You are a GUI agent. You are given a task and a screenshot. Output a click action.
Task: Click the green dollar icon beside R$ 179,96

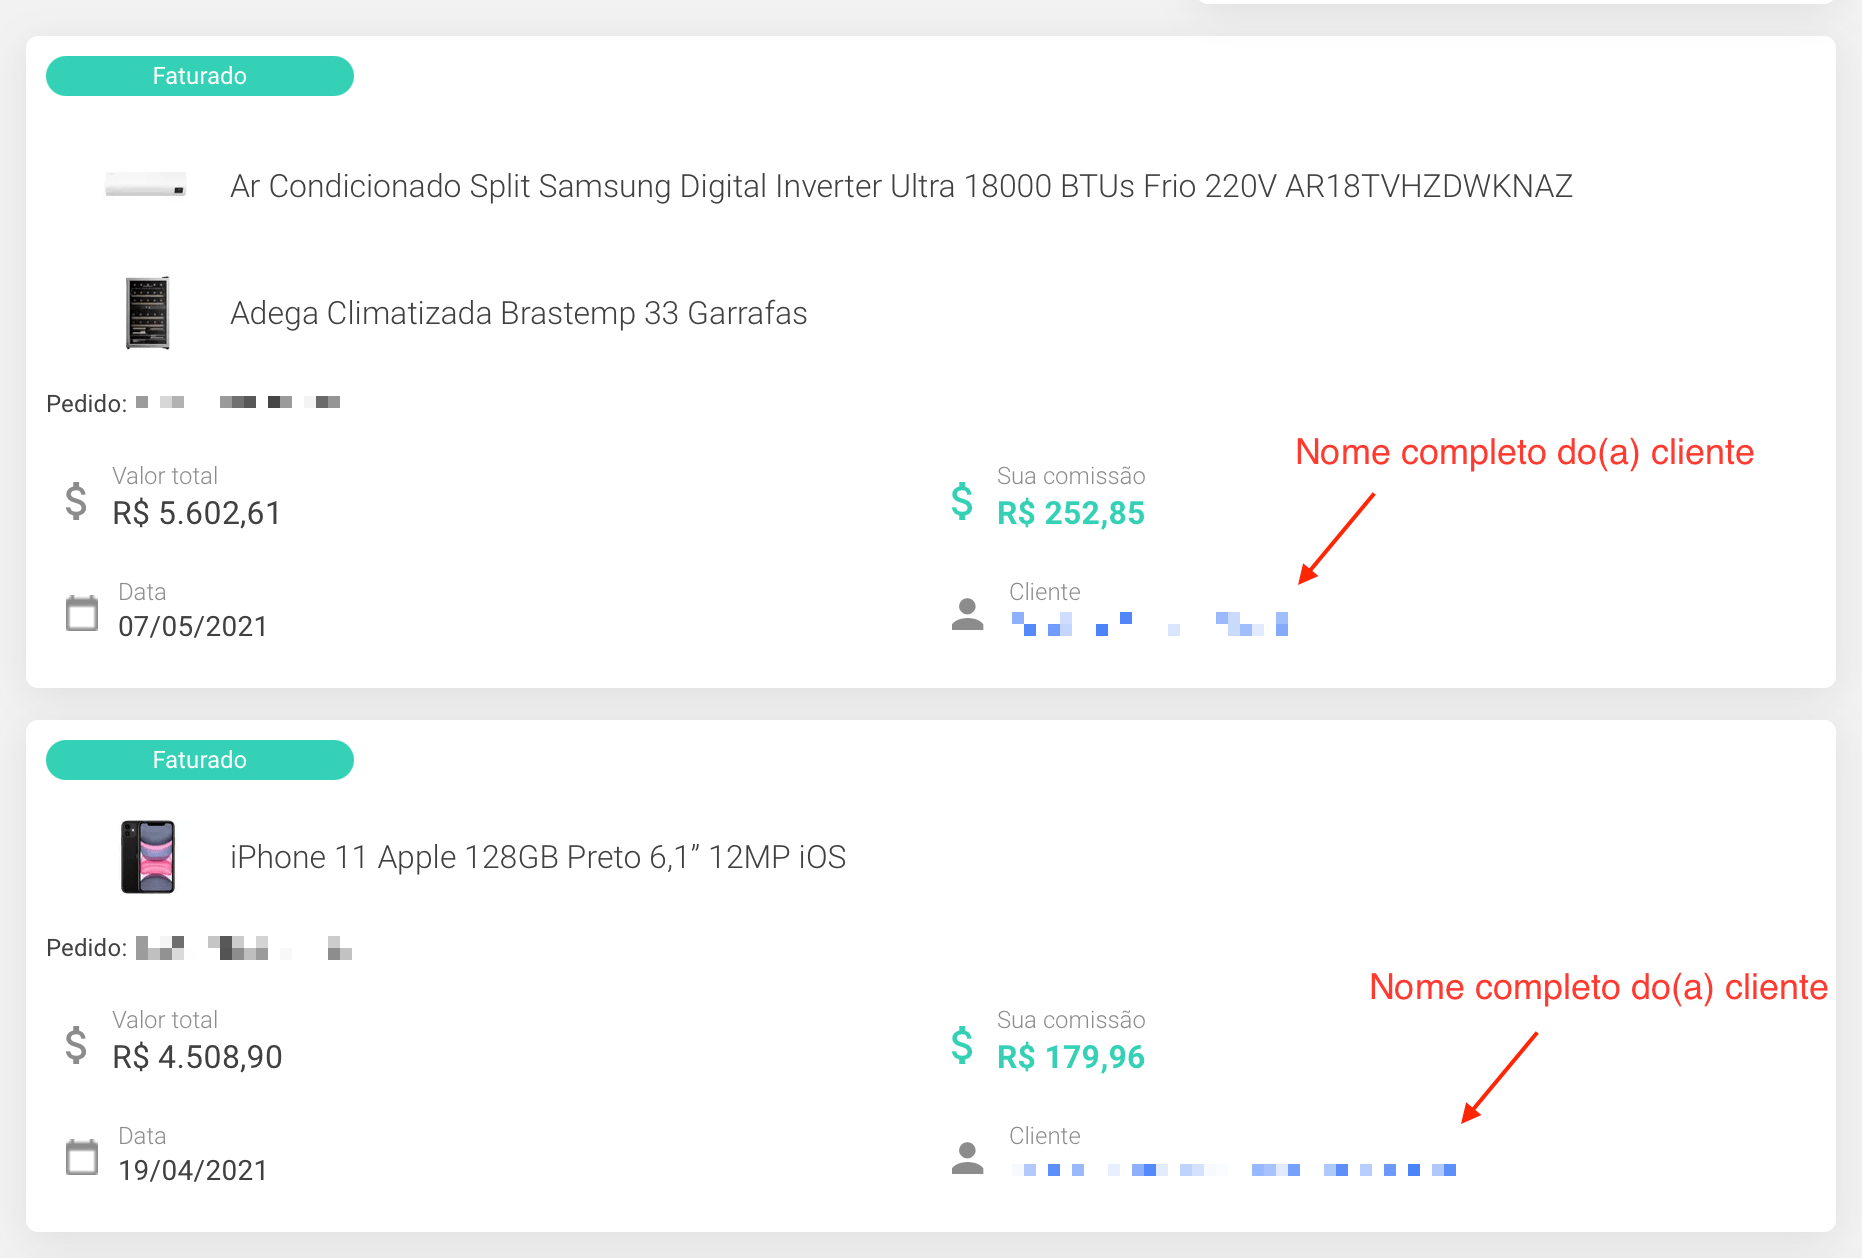(962, 1045)
